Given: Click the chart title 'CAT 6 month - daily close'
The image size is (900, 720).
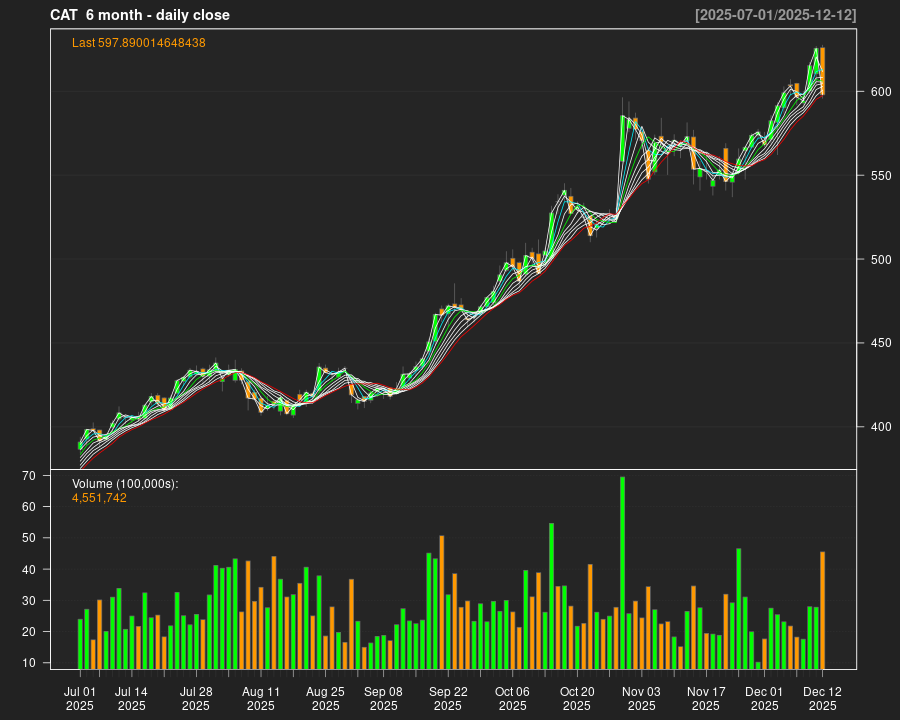Looking at the screenshot, I should click(140, 15).
